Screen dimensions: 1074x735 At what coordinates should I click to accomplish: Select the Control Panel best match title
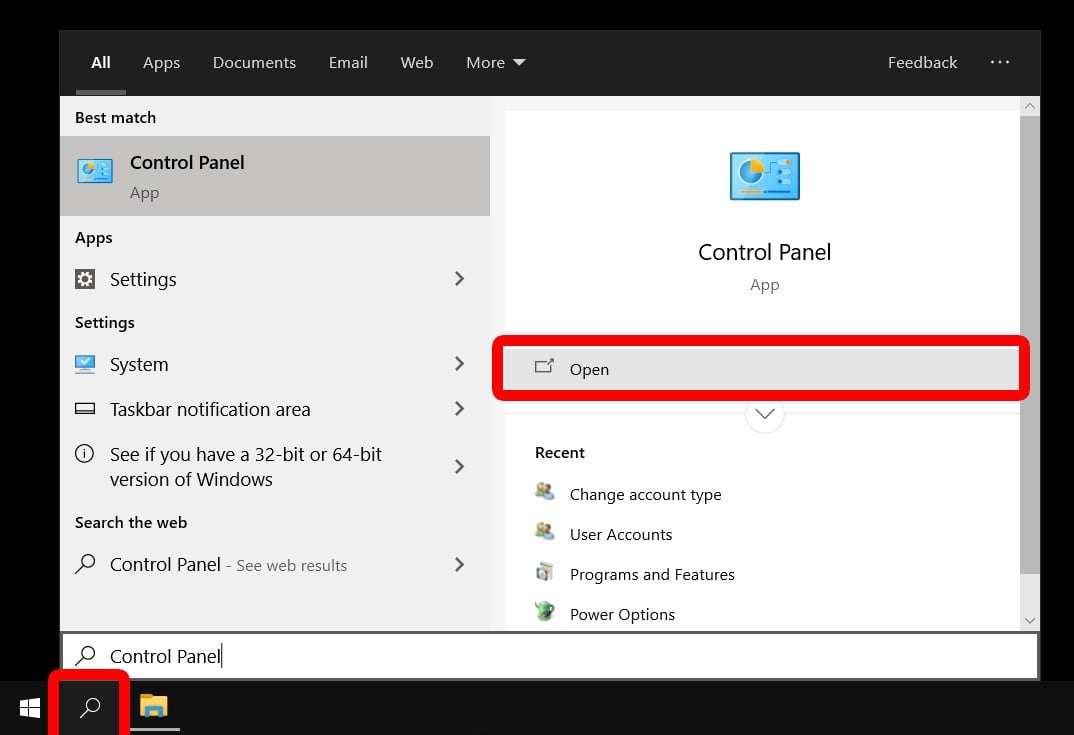click(x=187, y=162)
